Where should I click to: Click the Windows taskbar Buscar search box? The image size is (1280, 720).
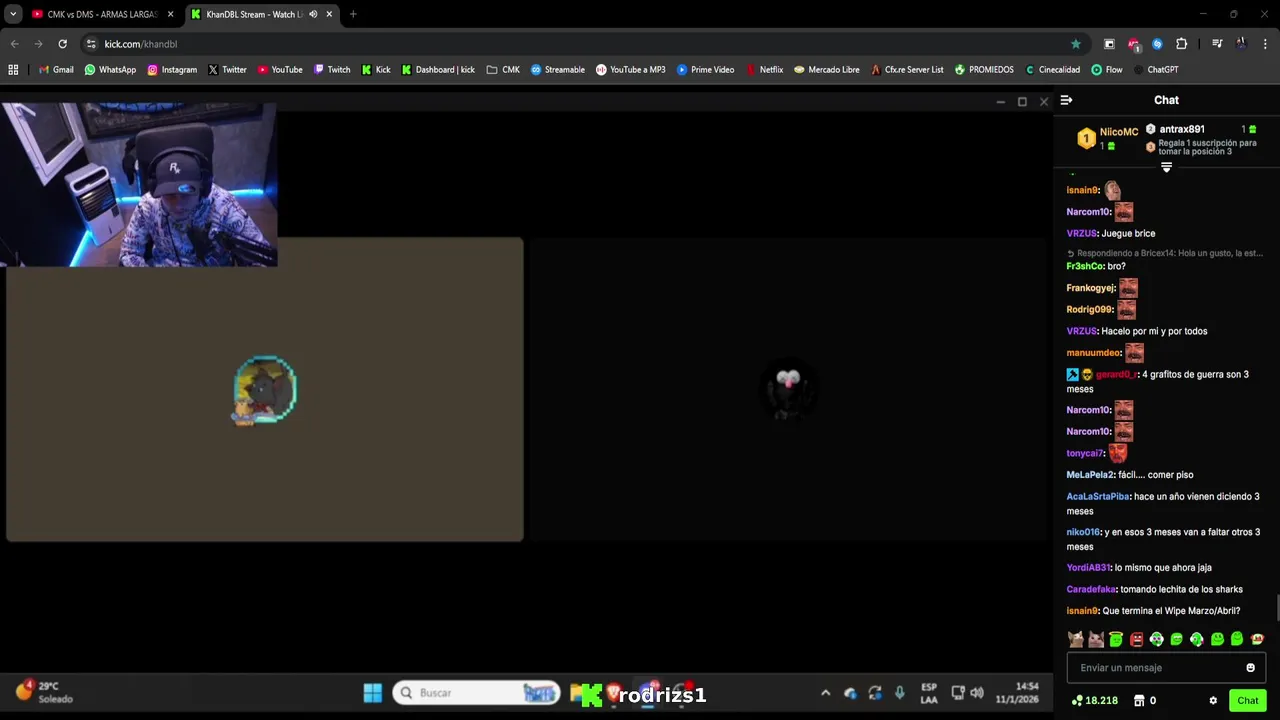[476, 693]
